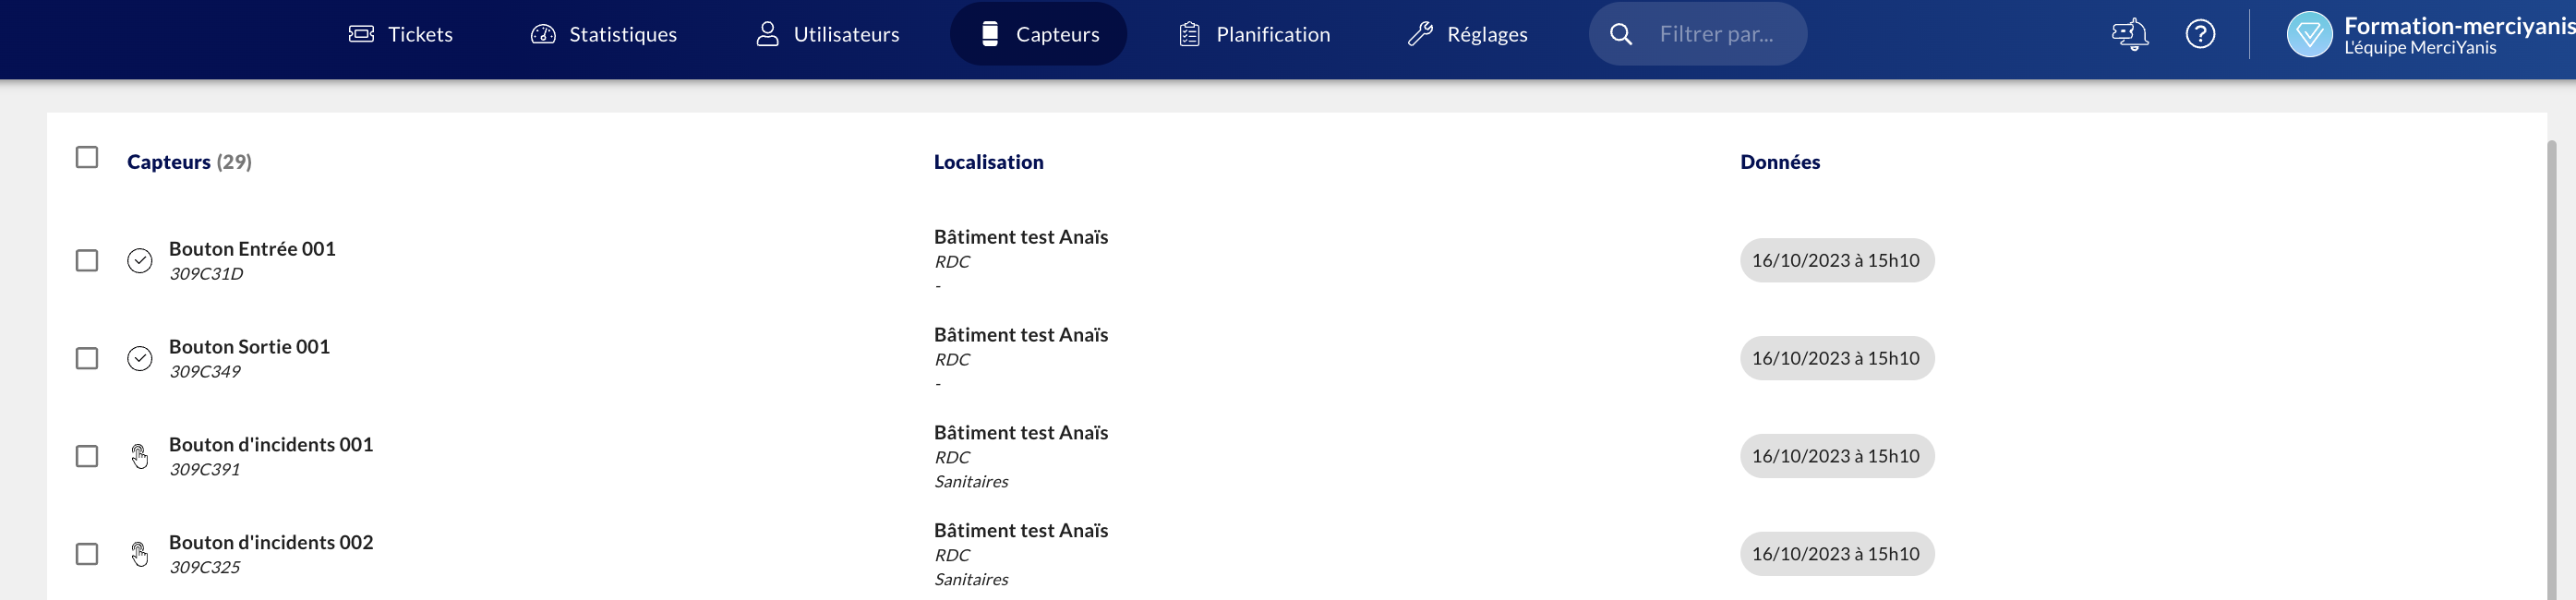Click the check-circle icon for Bouton Entrée 001

pyautogui.click(x=140, y=261)
